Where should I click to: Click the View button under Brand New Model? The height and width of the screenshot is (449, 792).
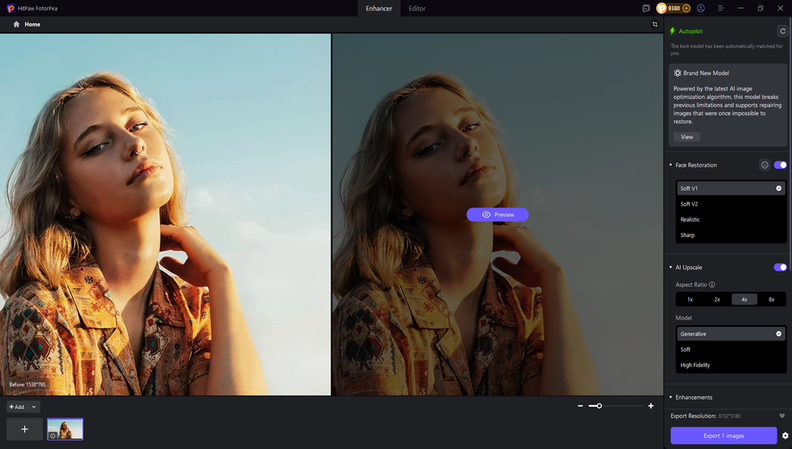coord(686,137)
